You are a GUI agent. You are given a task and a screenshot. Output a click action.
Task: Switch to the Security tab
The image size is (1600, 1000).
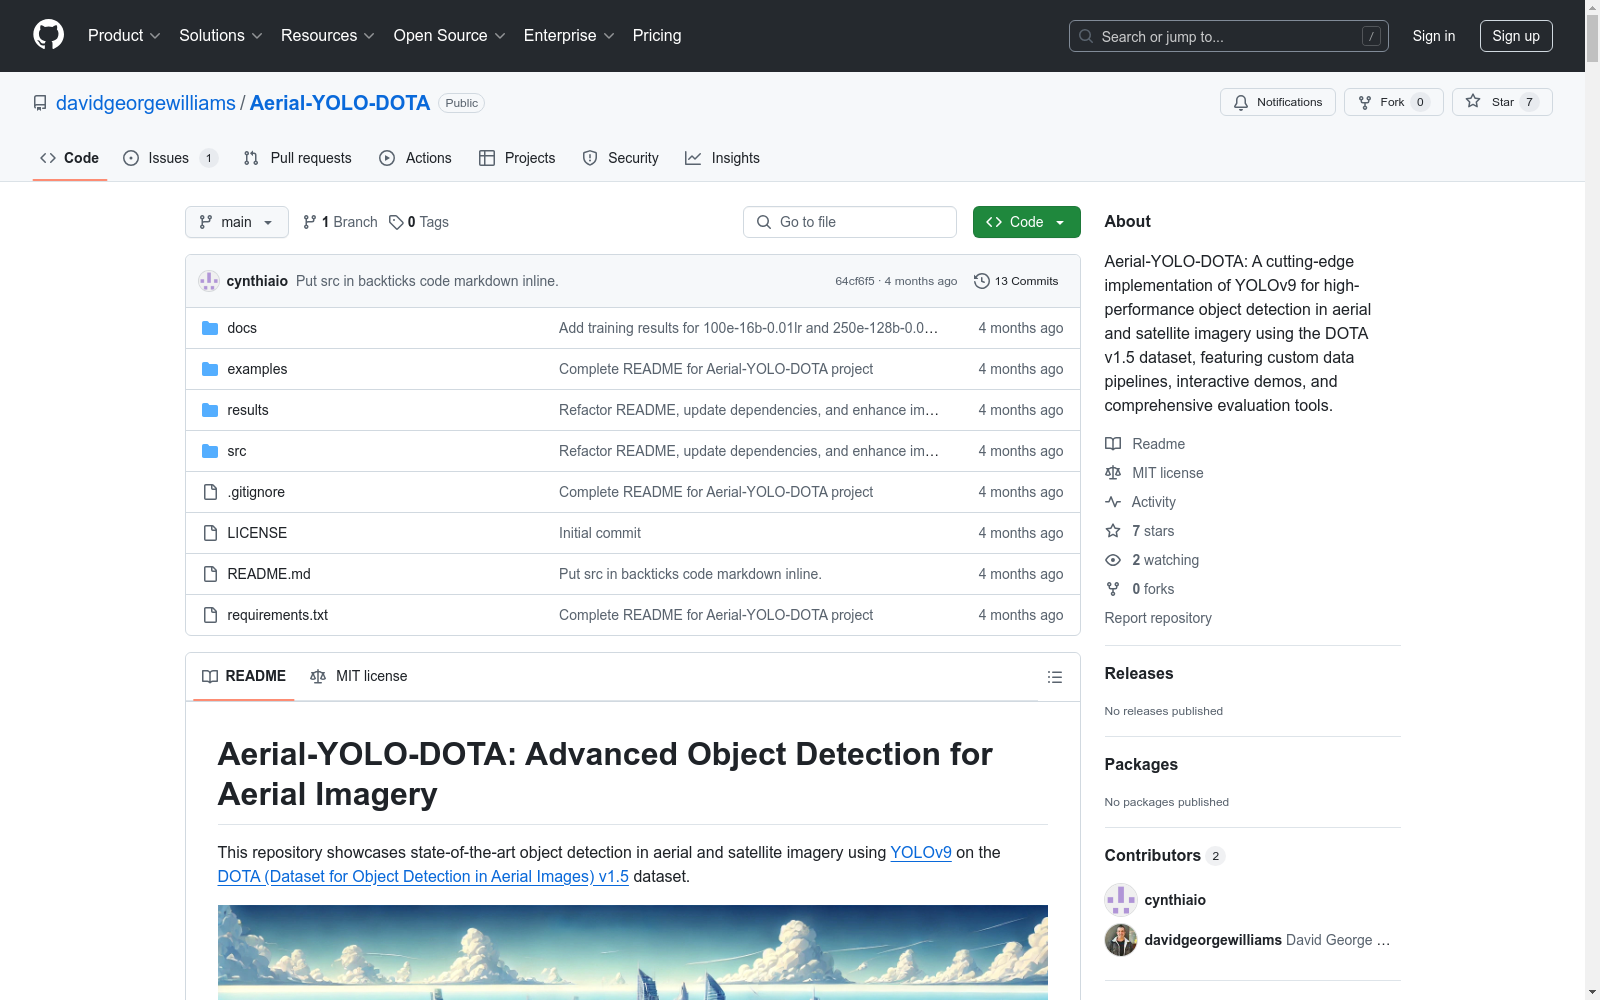[x=621, y=158]
